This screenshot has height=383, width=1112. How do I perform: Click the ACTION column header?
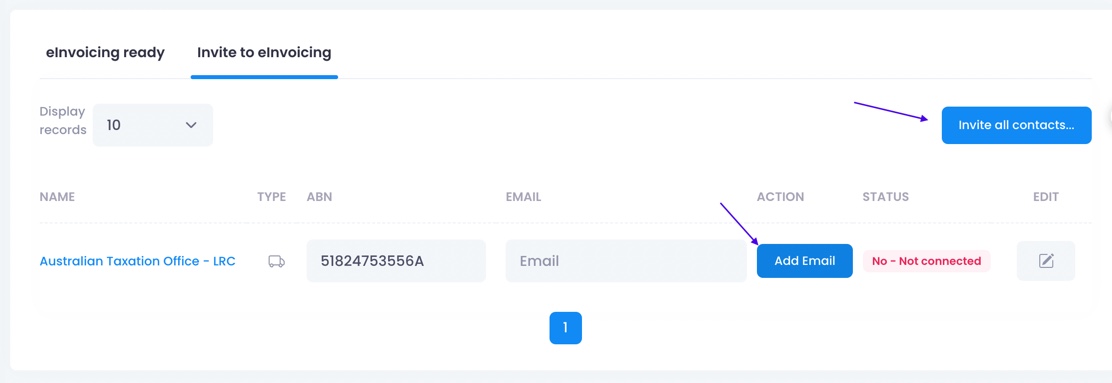780,197
